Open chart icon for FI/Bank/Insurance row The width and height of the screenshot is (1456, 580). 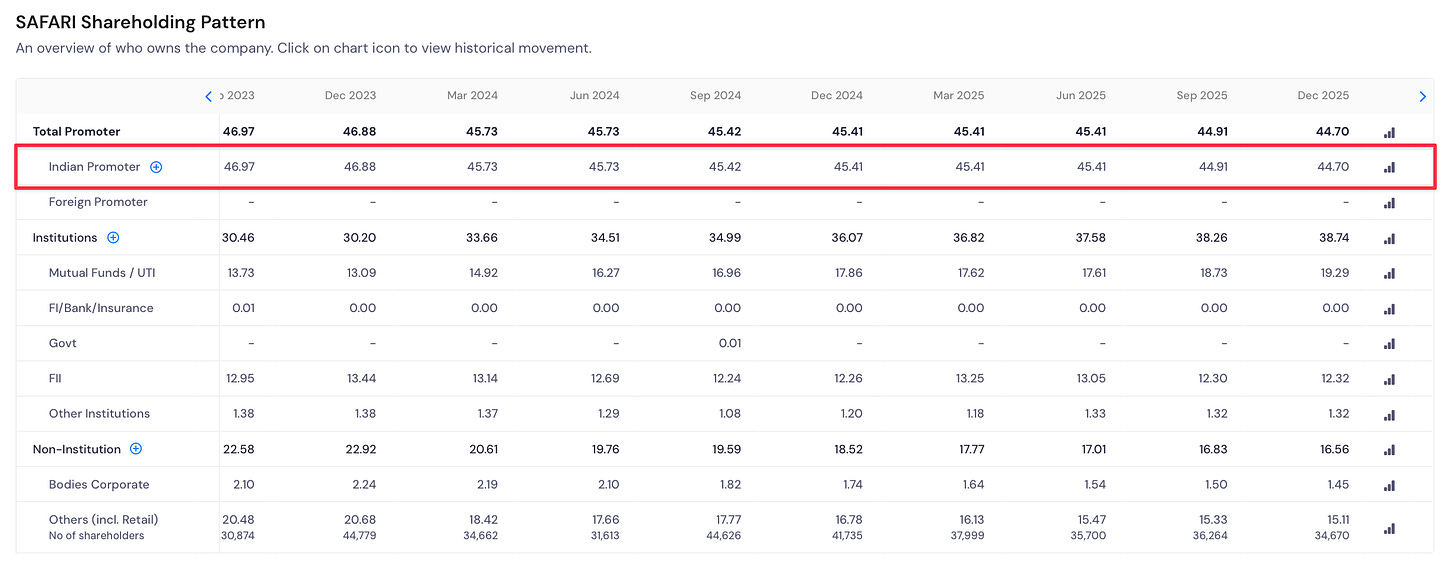point(1389,309)
